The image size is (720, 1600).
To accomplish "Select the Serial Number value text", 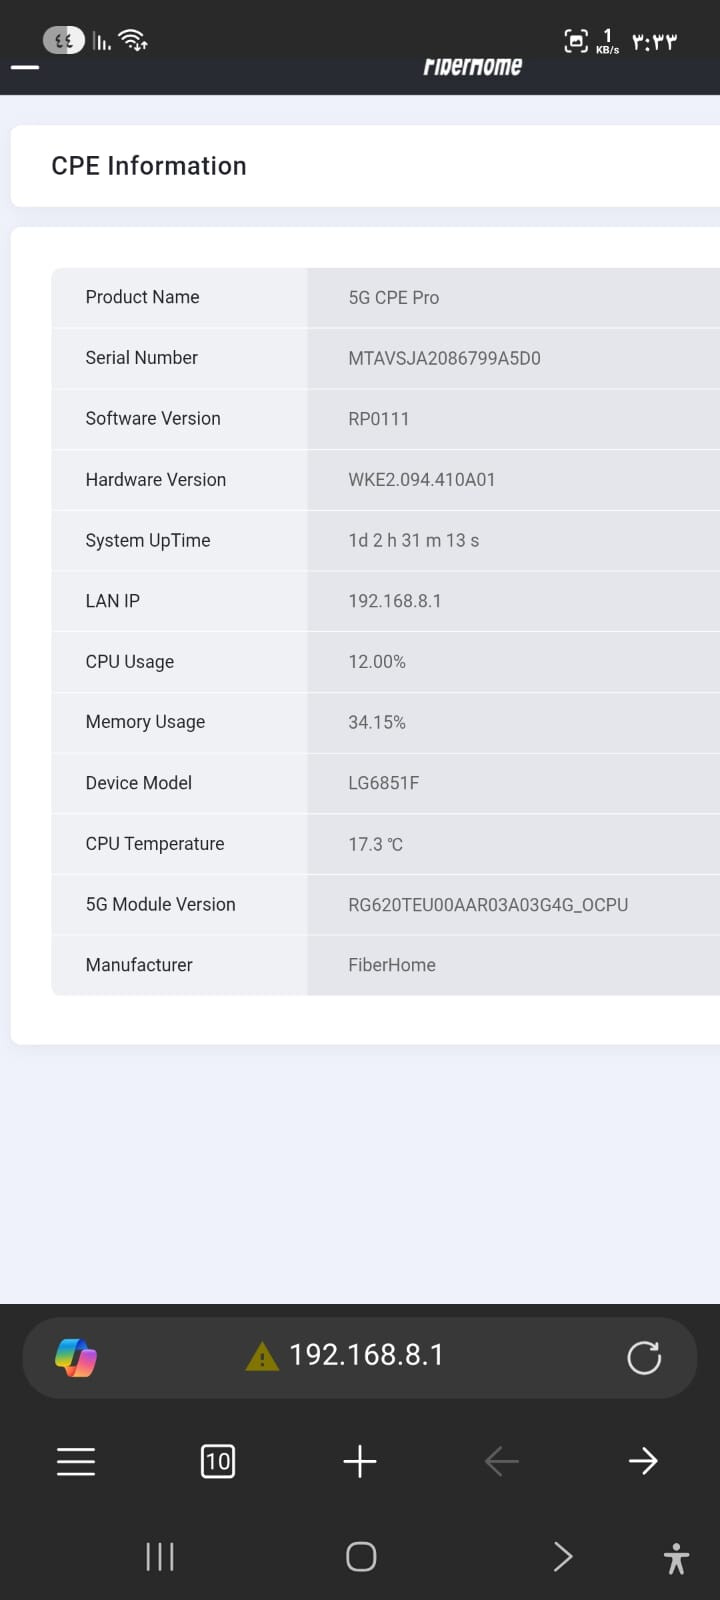I will tap(444, 358).
